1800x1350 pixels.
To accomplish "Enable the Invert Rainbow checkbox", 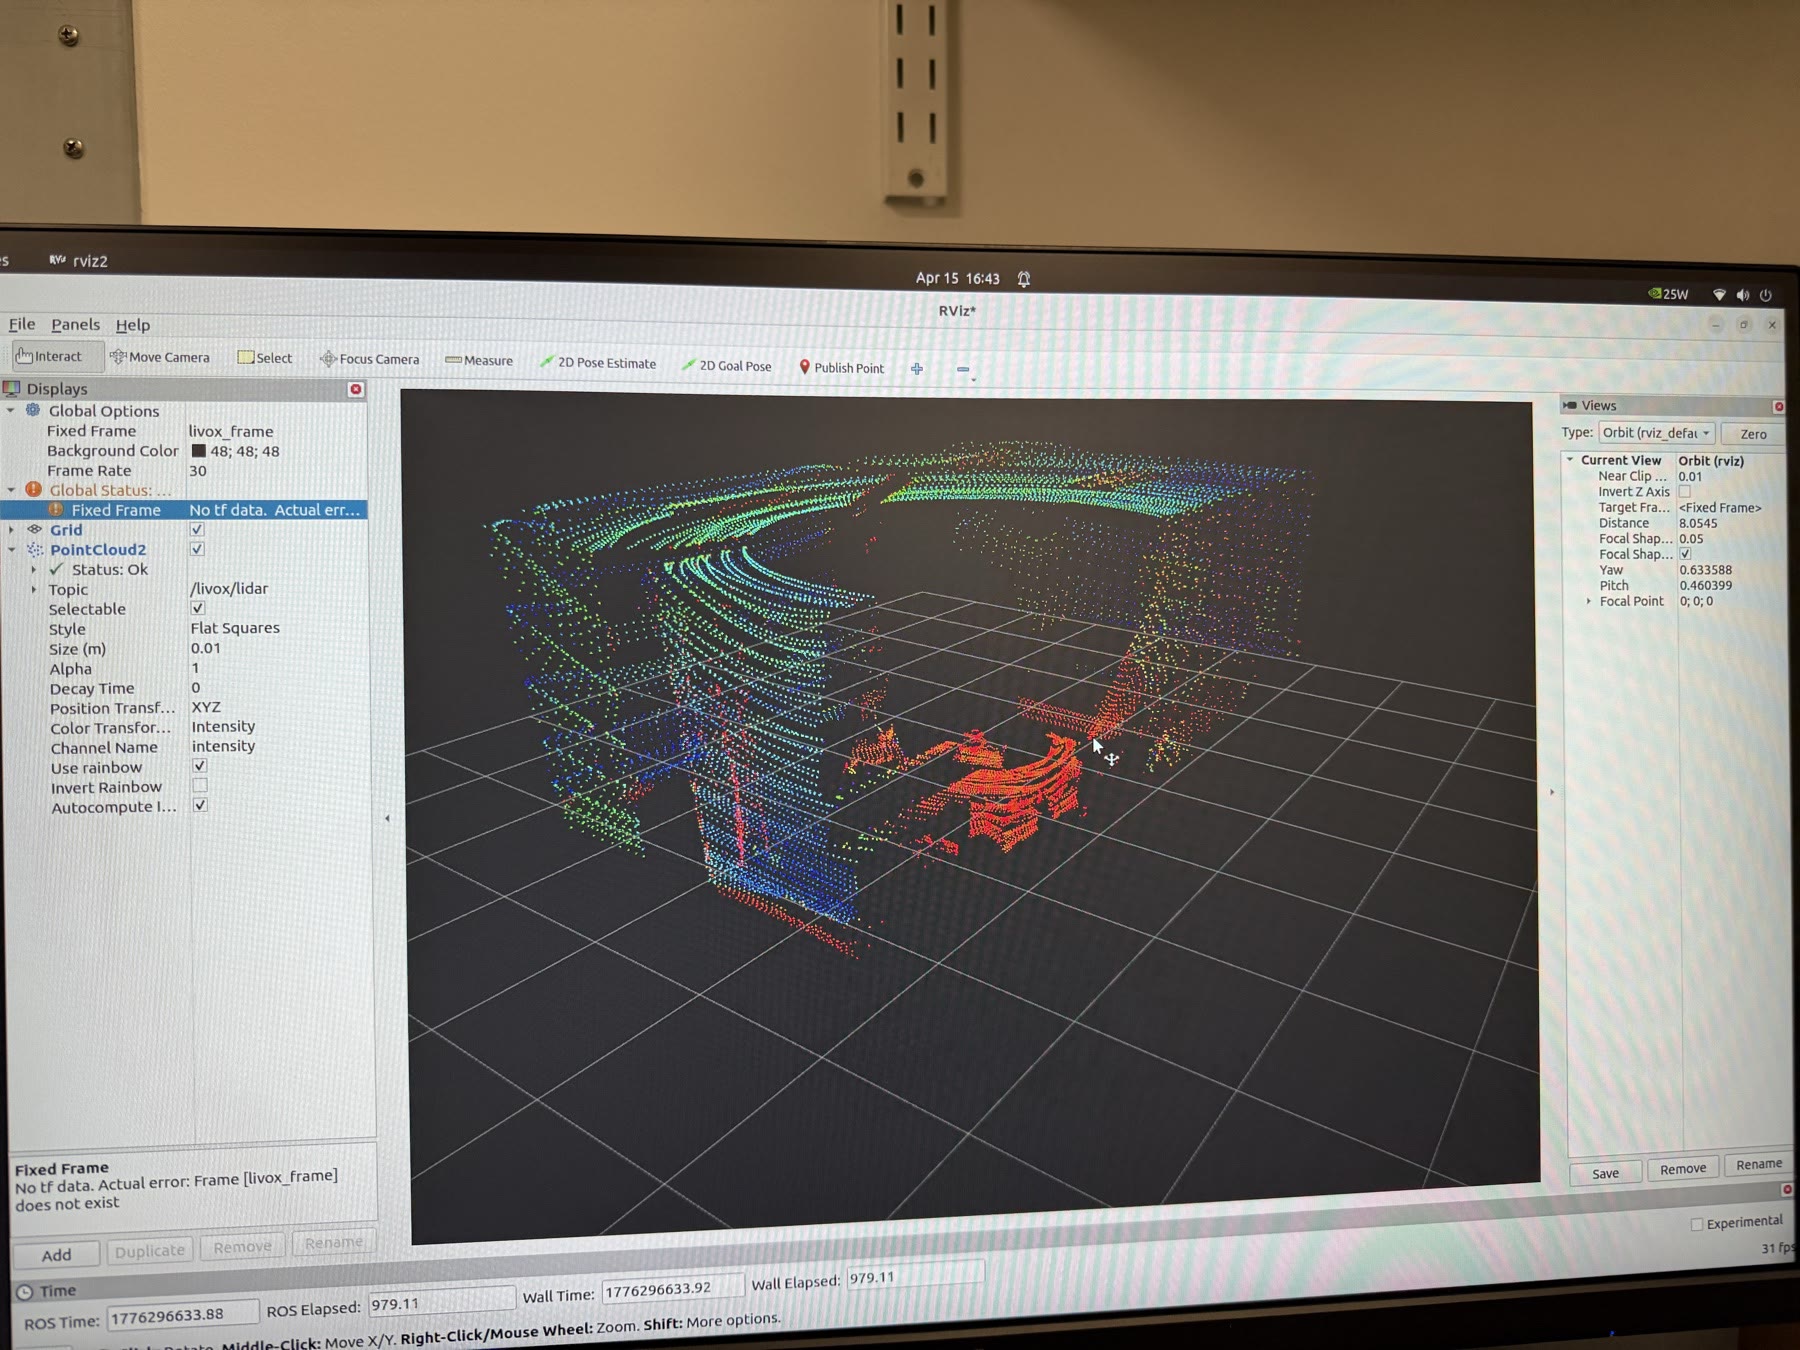I will click(x=200, y=785).
